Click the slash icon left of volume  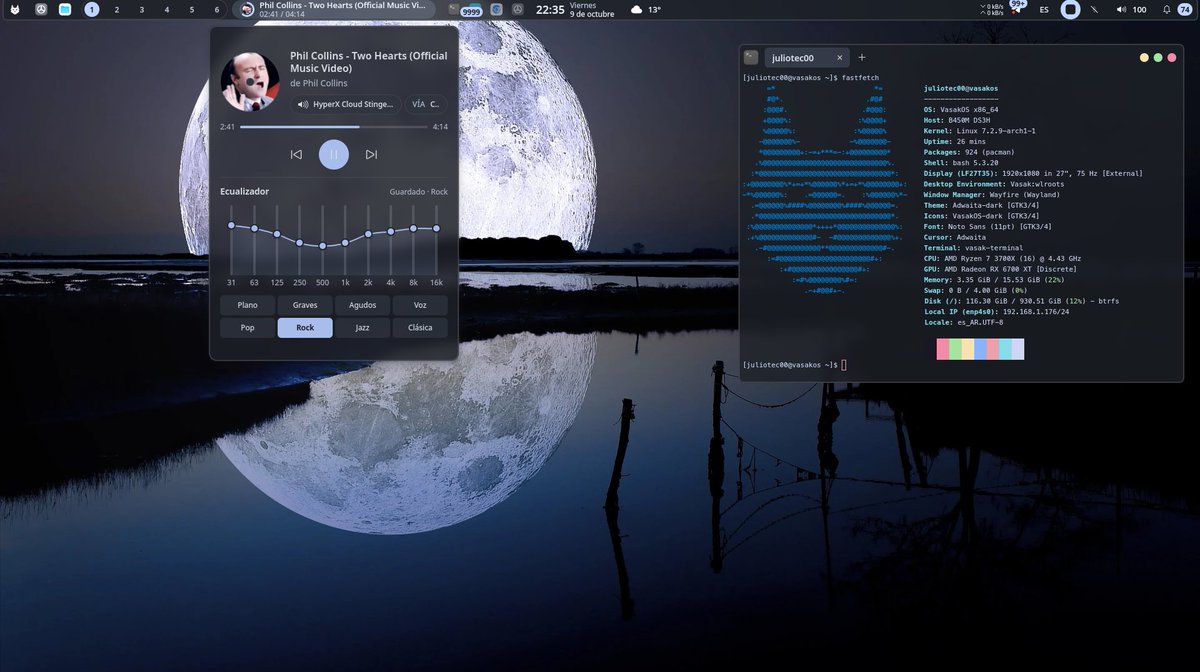coord(1095,9)
